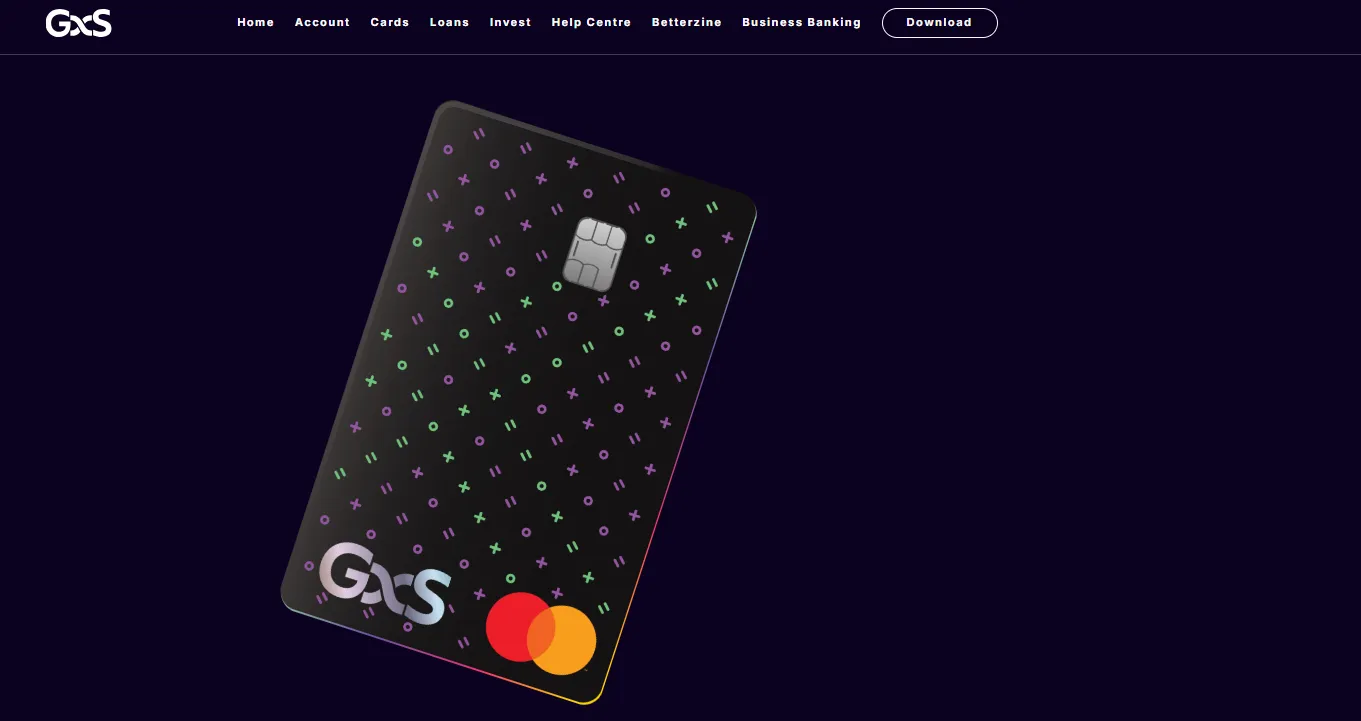1361x721 pixels.
Task: Click the letter S in the card's holographic logo
Action: pos(426,596)
